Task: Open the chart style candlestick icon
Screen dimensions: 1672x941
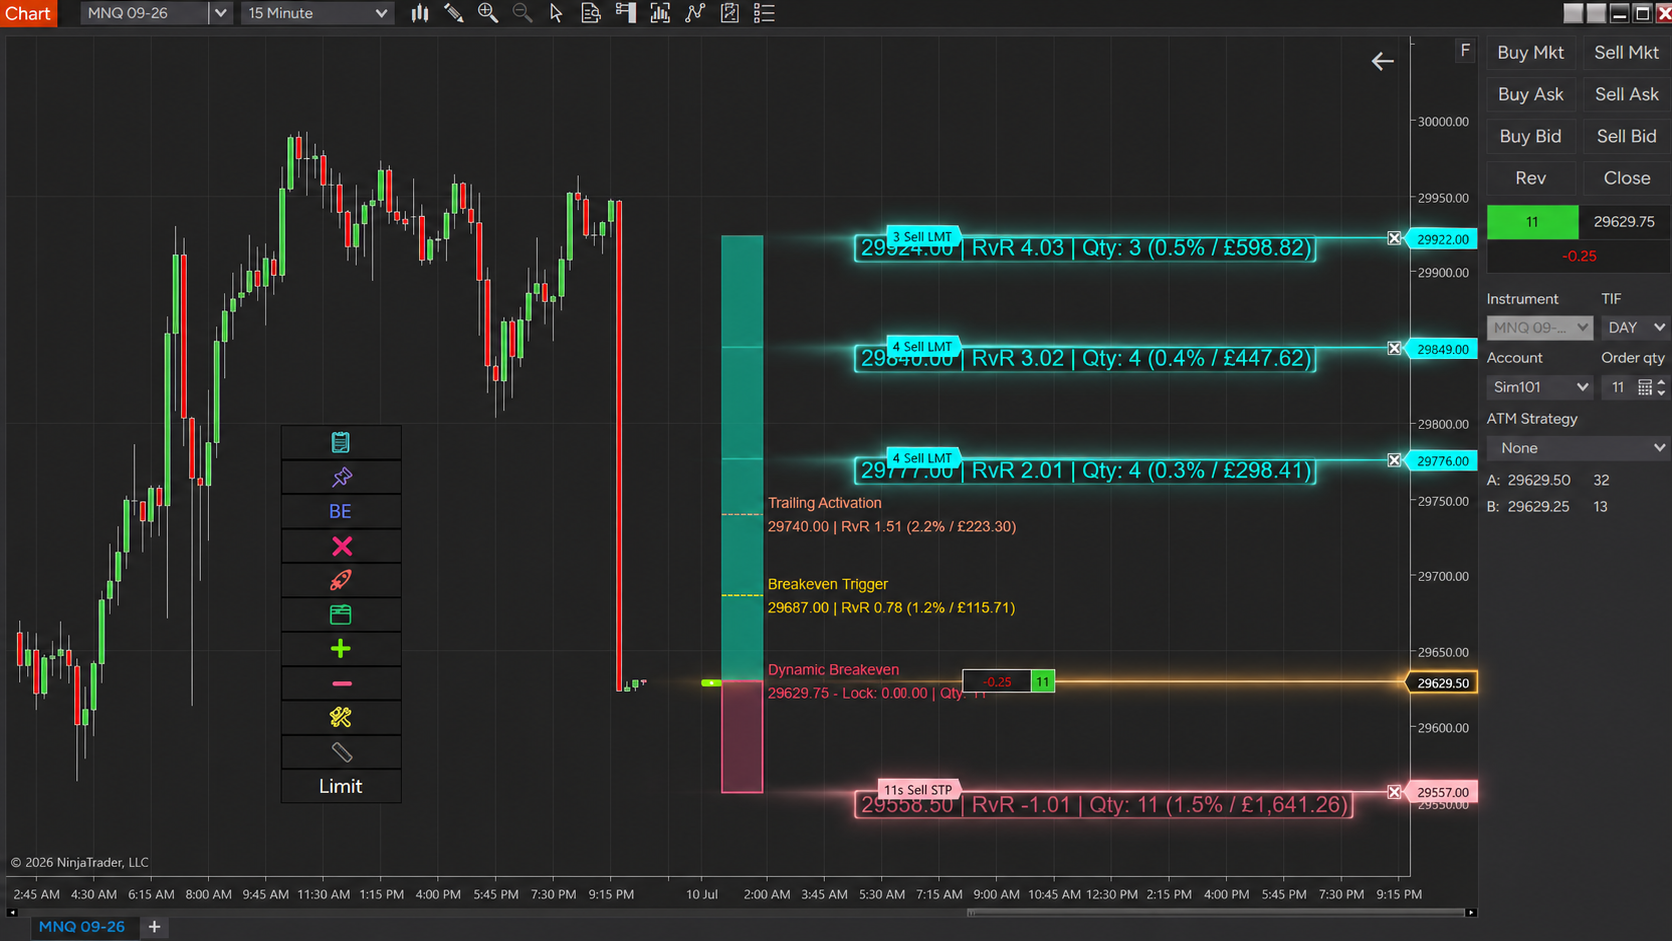Action: [420, 13]
